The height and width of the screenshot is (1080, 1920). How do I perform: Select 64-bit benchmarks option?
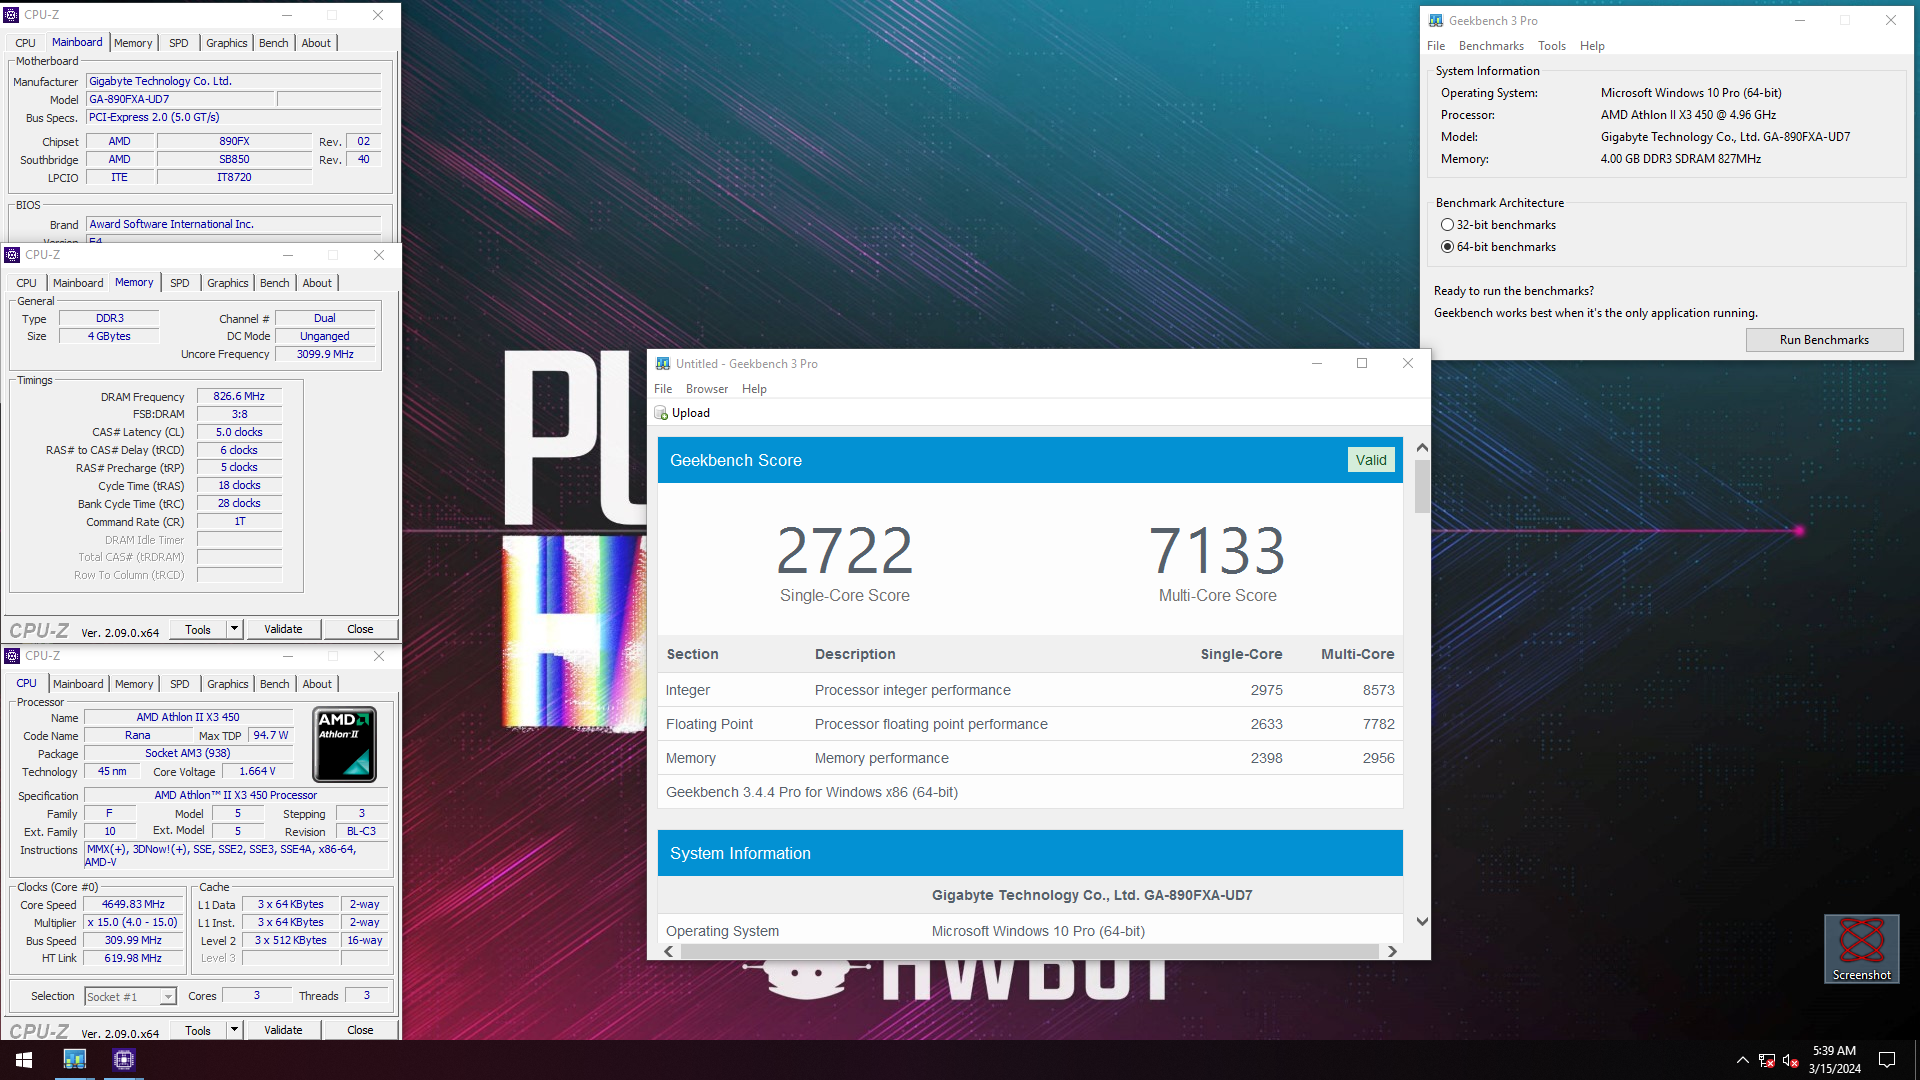[x=1447, y=247]
